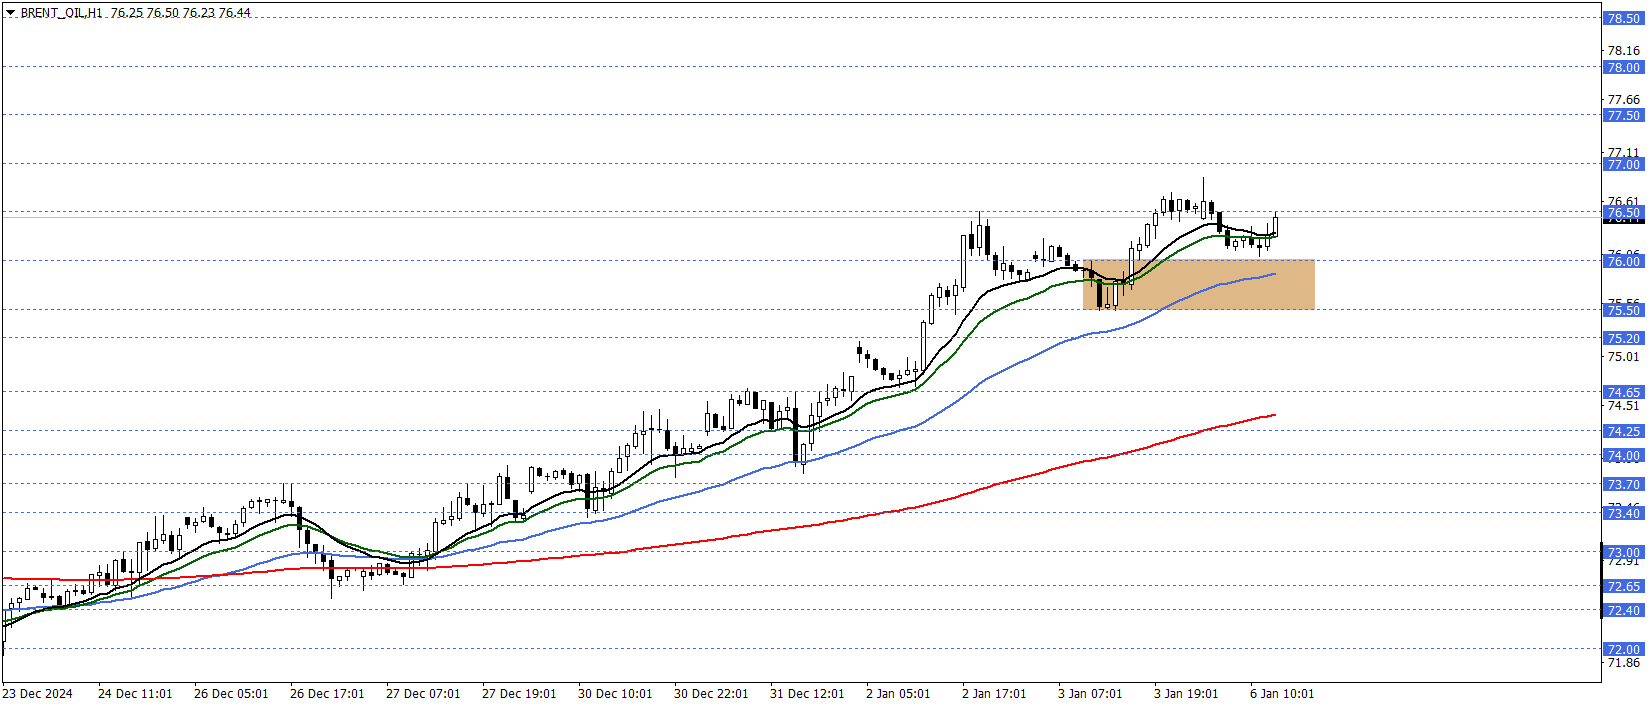Select the 72.40 price level label
Viewport: 1651px width, 706px height.
[x=1623, y=610]
